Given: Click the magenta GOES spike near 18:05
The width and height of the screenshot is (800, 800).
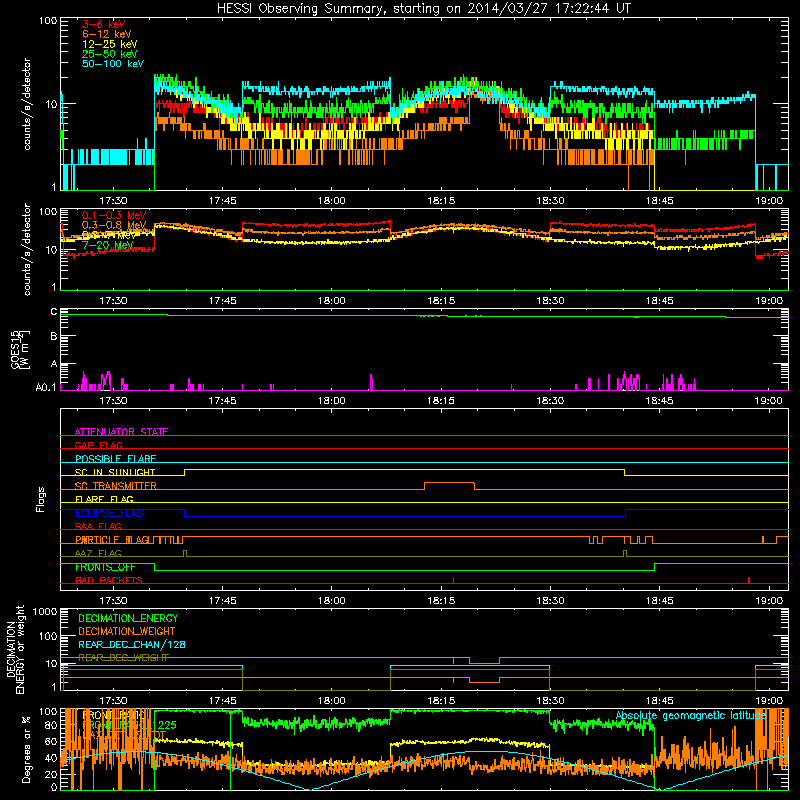Looking at the screenshot, I should coord(371,382).
